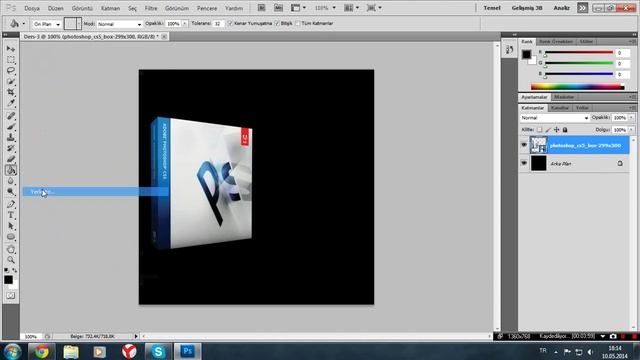Viewport: 640px width, 360px height.
Task: Open Skype from the taskbar
Action: pyautogui.click(x=158, y=351)
